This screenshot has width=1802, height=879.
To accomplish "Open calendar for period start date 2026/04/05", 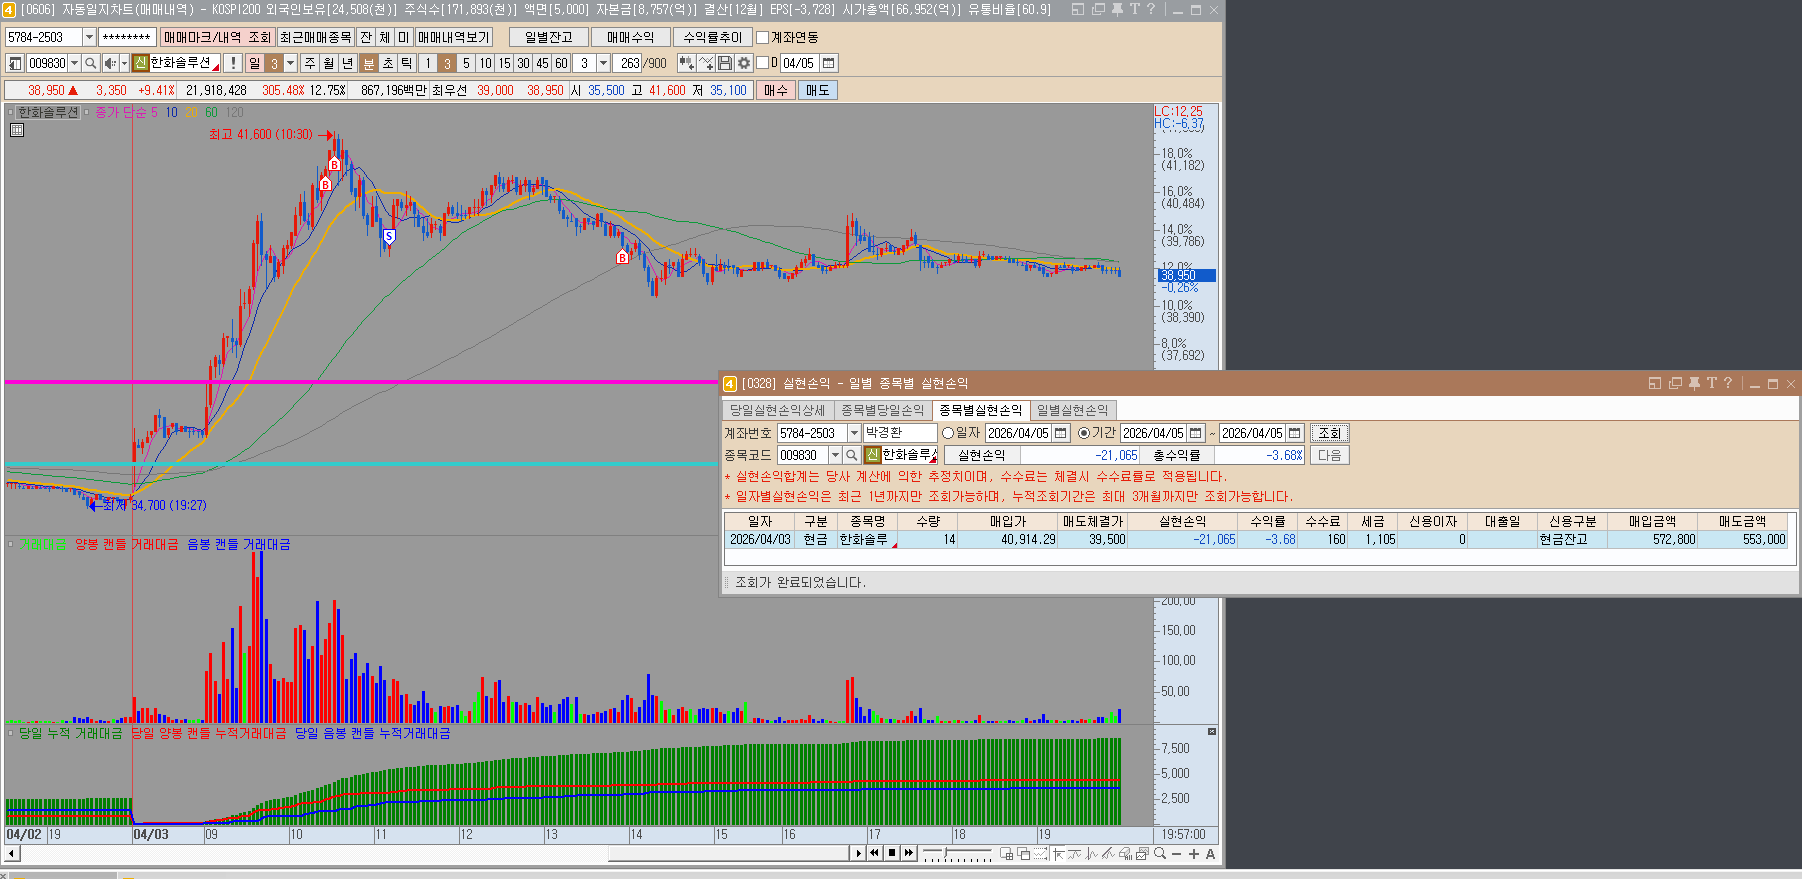I will 1196,433.
